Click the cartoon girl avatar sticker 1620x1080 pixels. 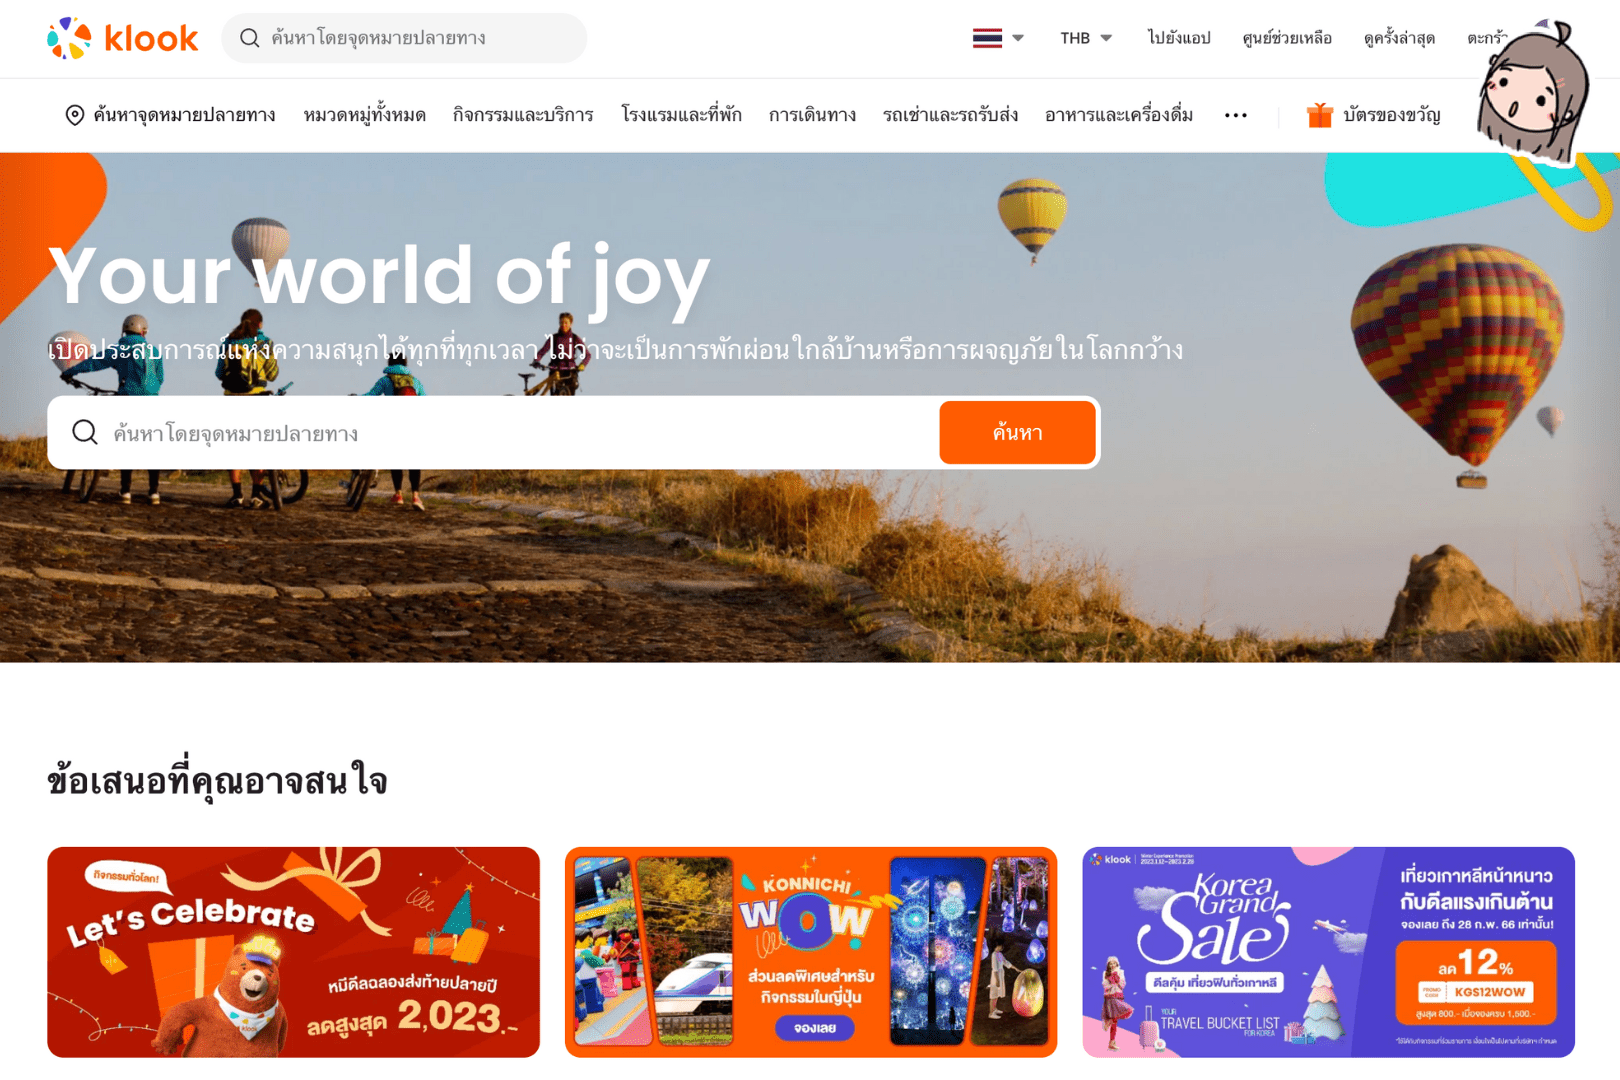tap(1533, 90)
